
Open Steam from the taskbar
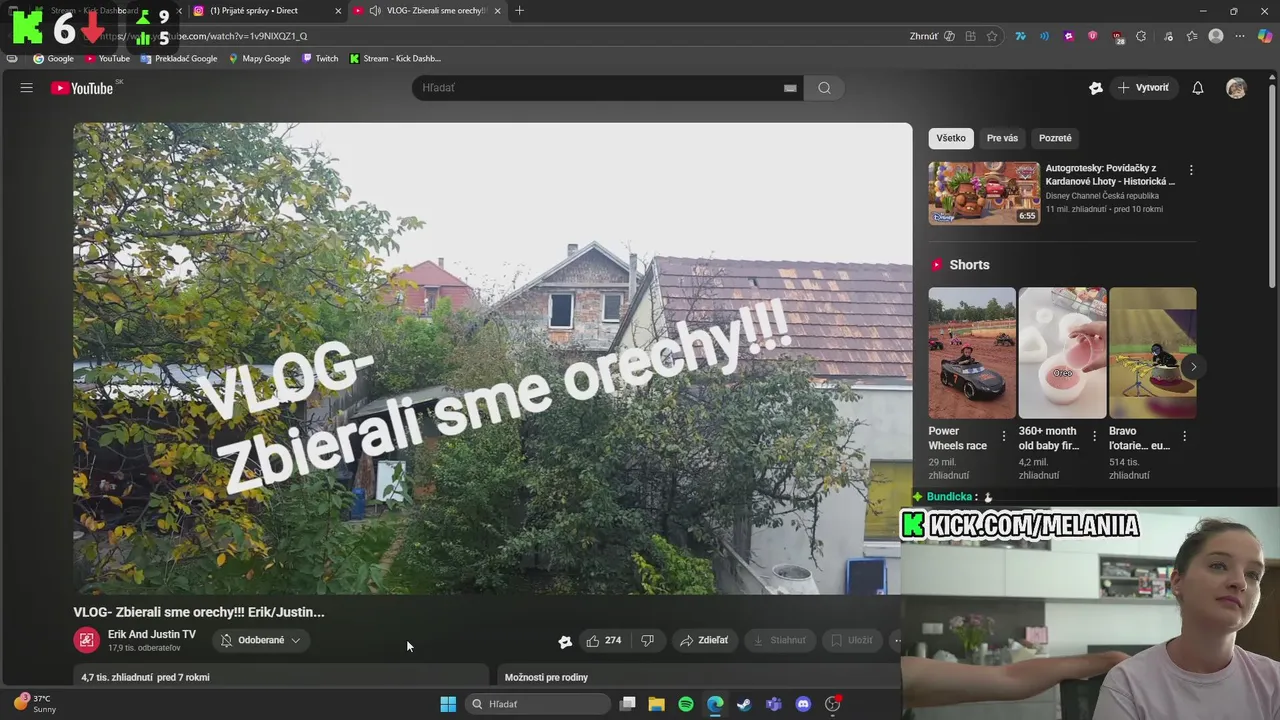click(744, 704)
